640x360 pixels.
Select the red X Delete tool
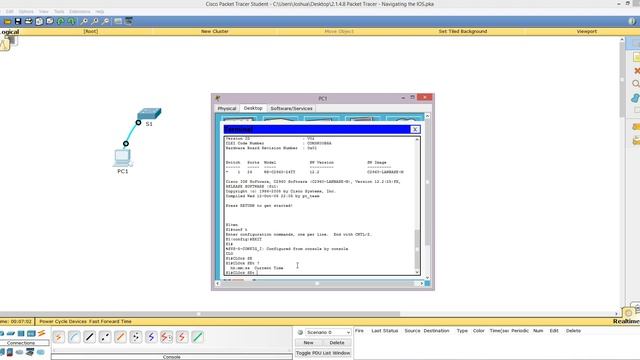636,71
